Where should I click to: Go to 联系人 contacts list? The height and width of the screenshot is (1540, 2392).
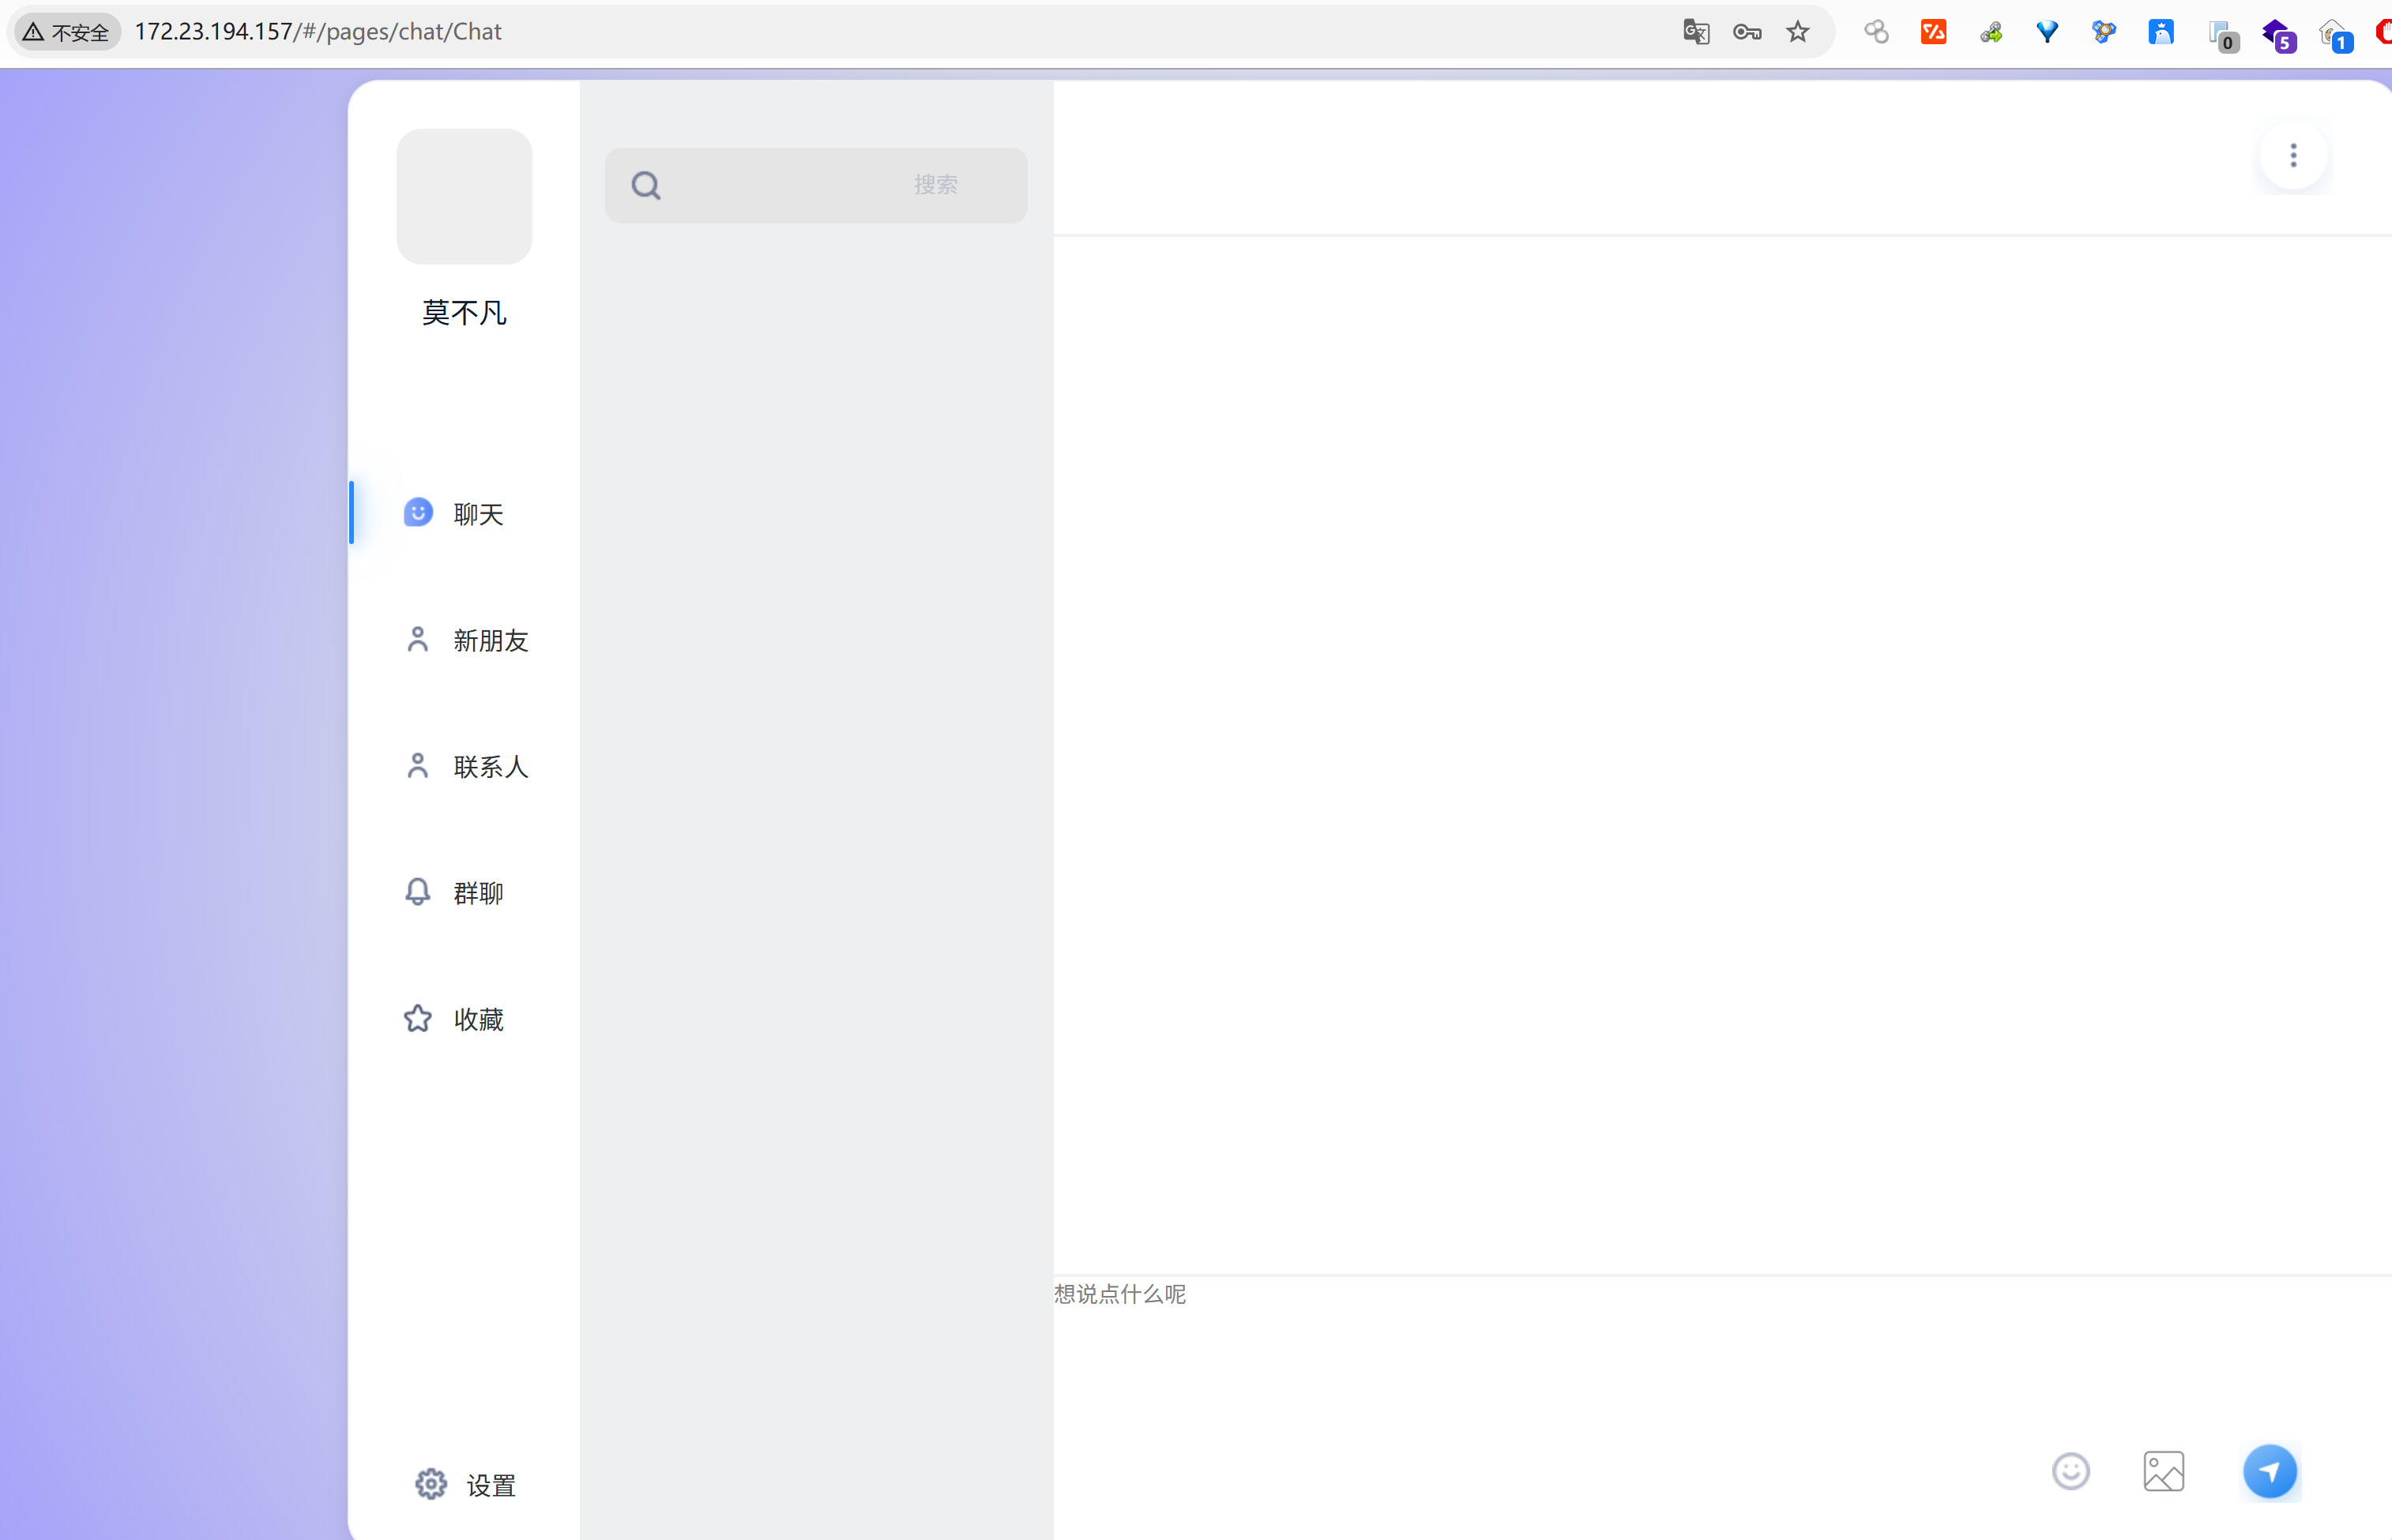coord(490,767)
